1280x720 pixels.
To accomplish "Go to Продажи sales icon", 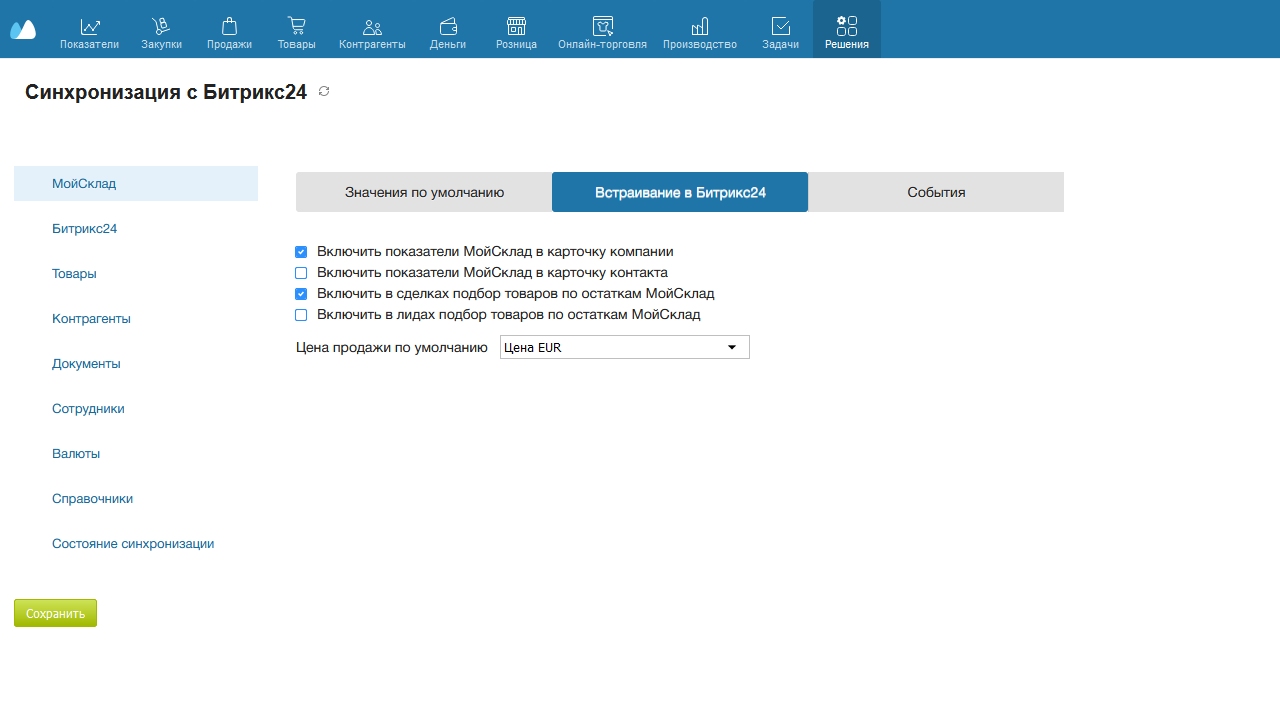I will 229,27.
